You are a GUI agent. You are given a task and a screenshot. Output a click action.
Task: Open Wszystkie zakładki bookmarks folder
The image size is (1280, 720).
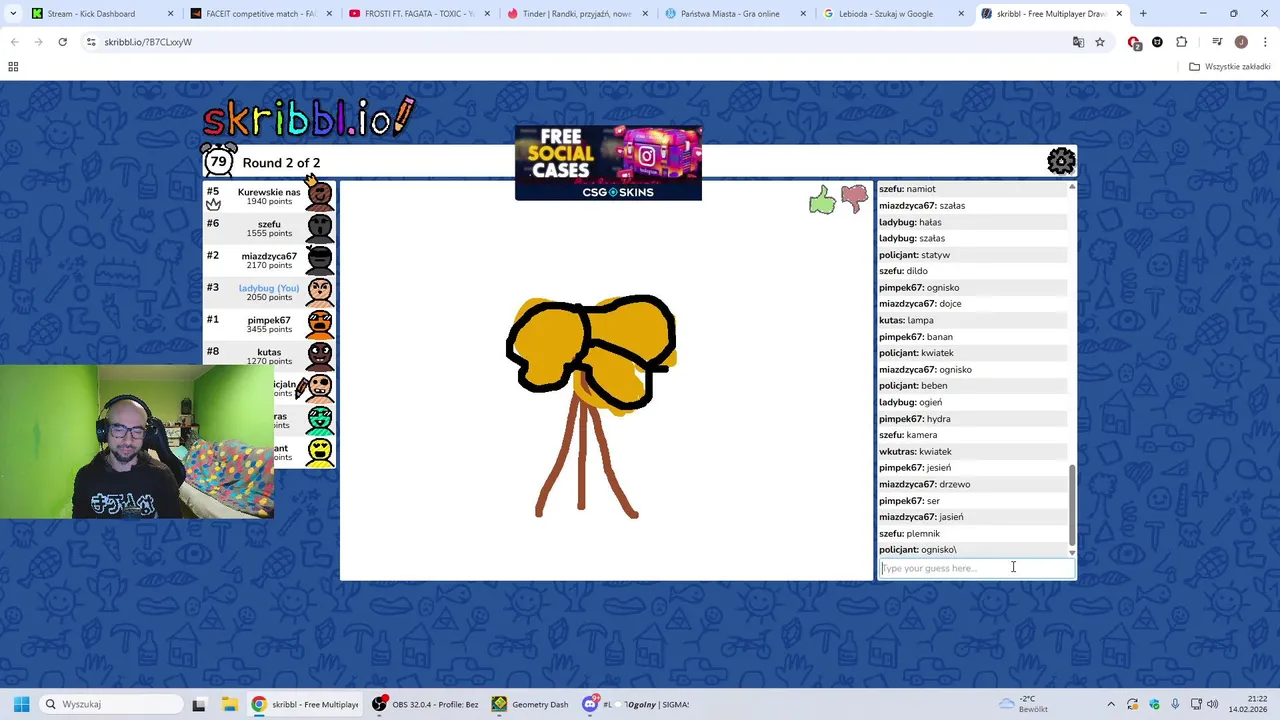1230,67
